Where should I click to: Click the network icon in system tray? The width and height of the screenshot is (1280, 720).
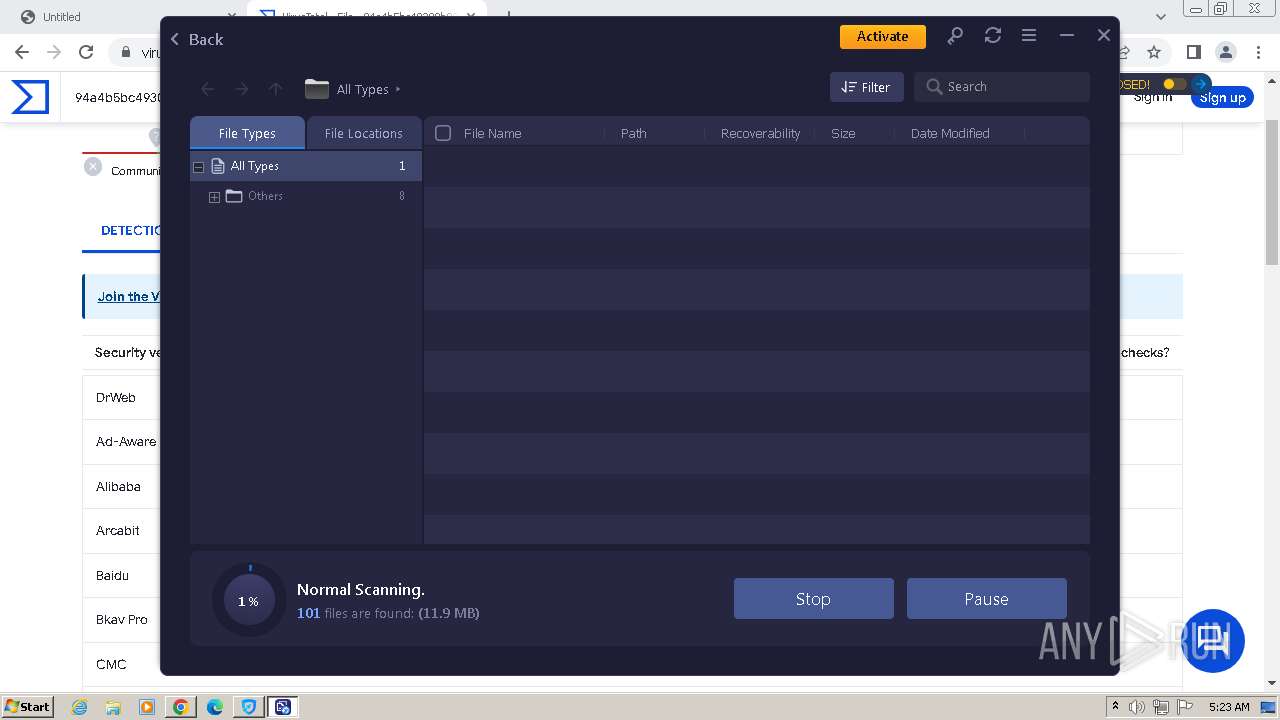1160,707
